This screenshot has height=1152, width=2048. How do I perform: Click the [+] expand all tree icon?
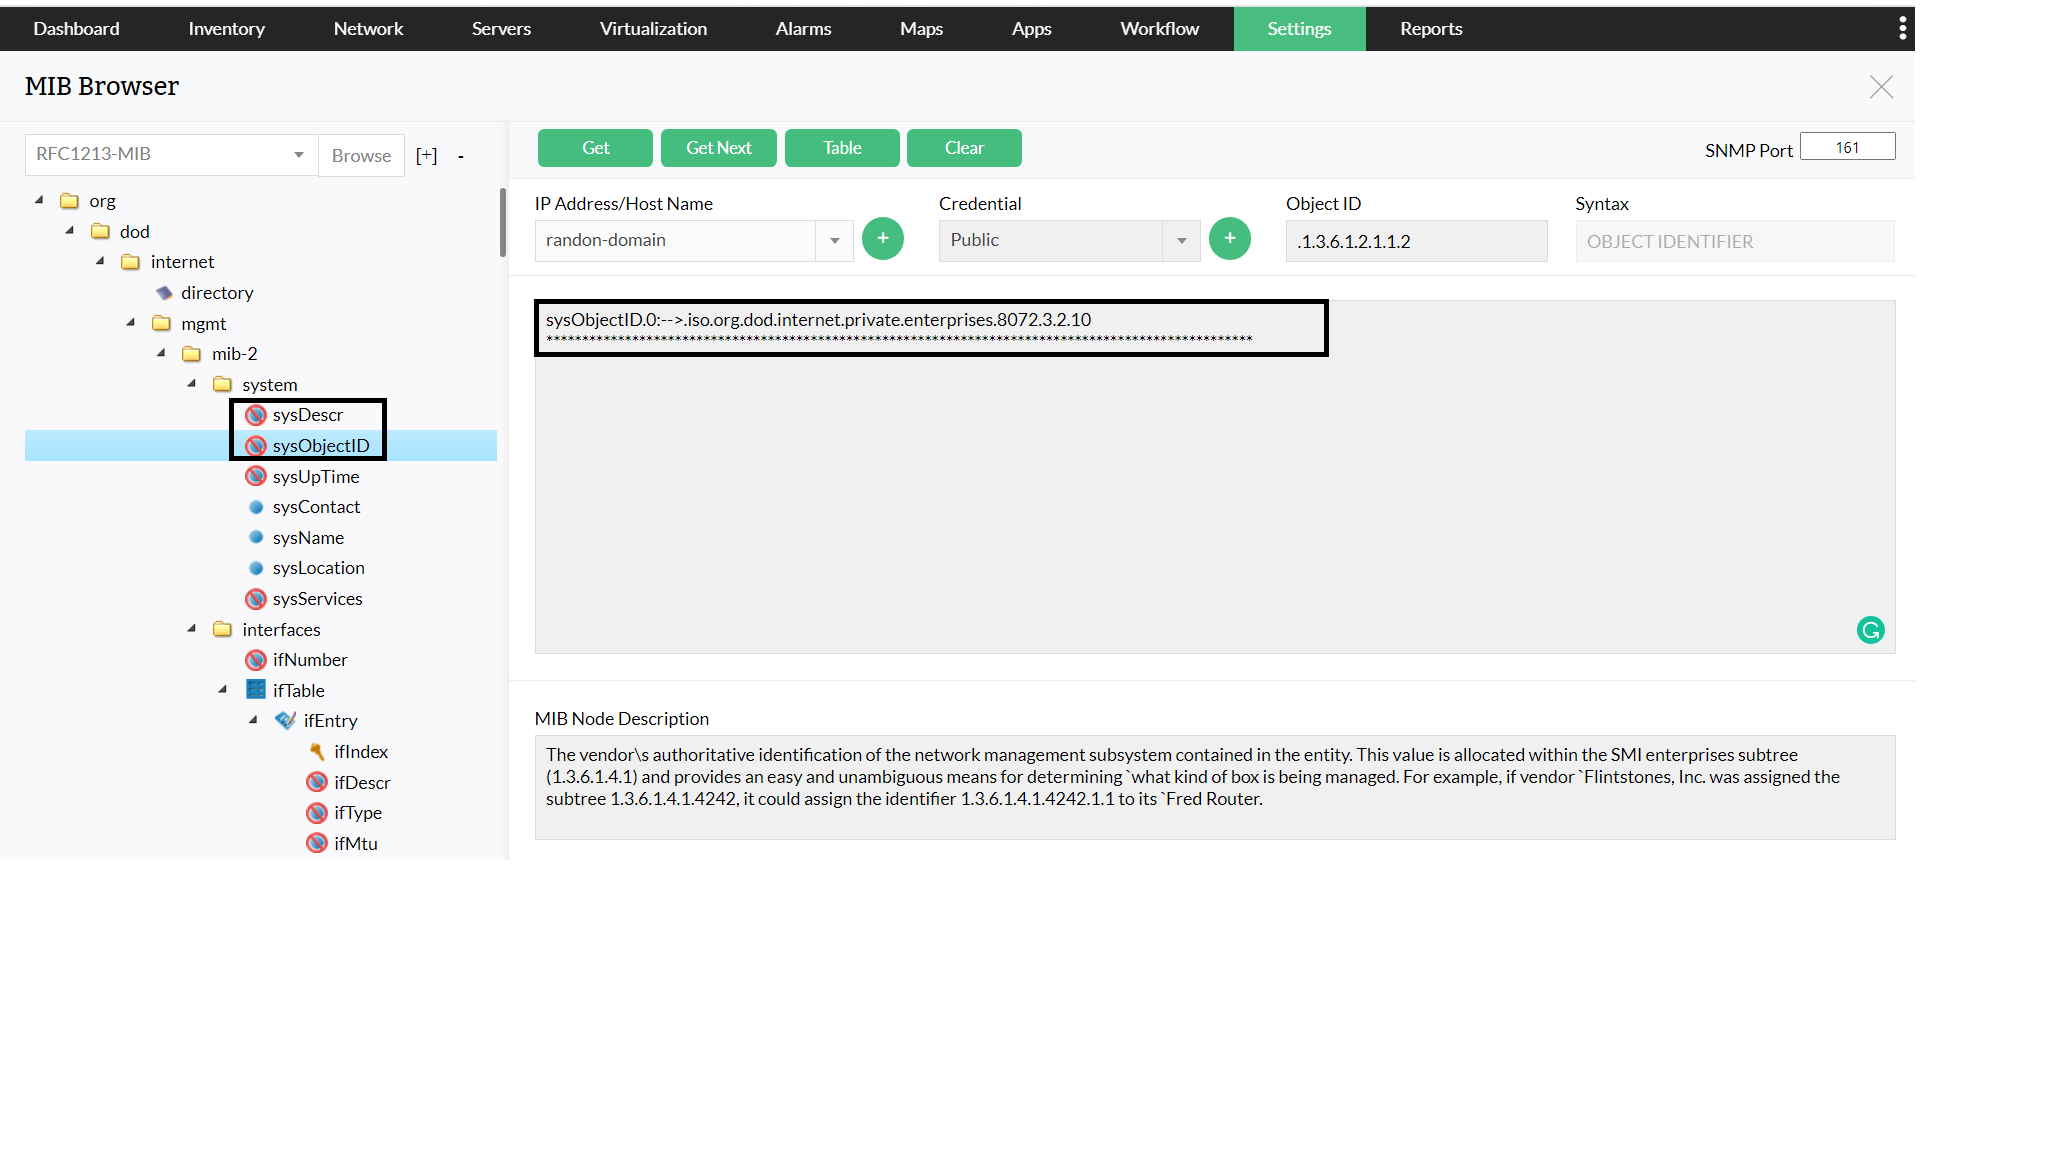(x=427, y=156)
